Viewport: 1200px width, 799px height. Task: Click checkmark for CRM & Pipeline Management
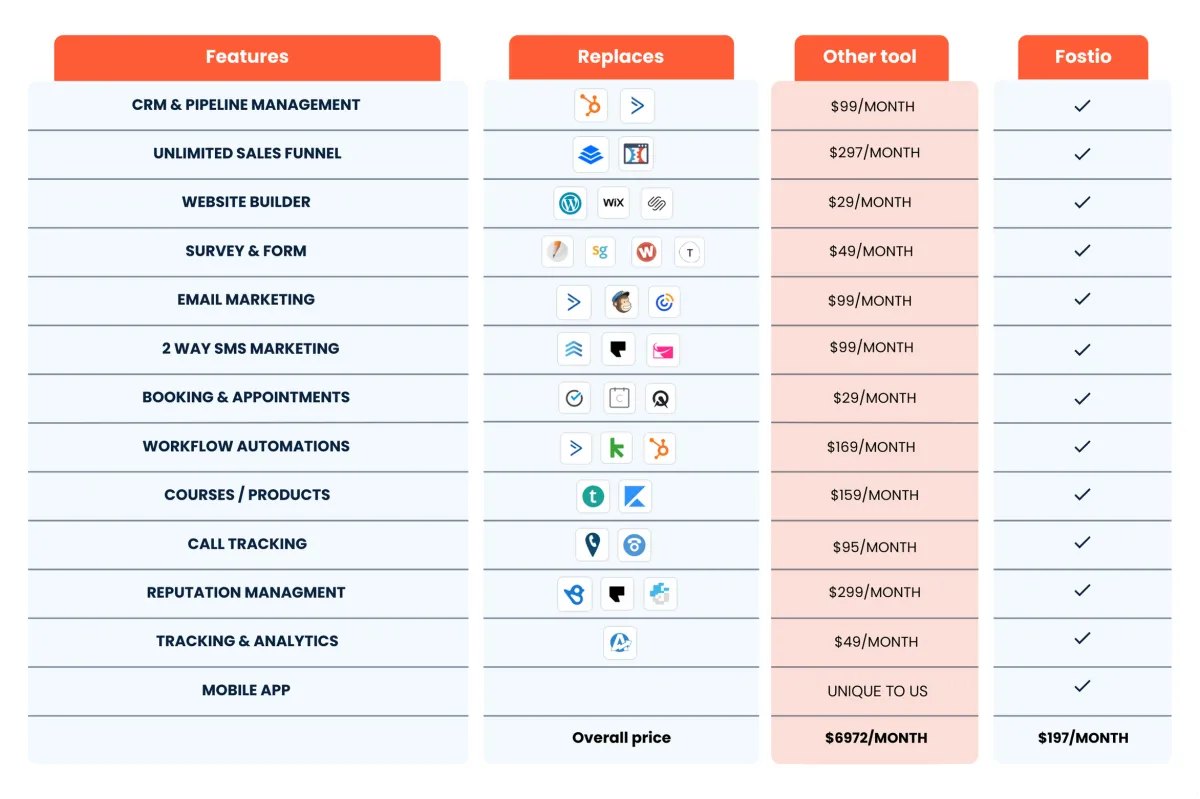pyautogui.click(x=1082, y=106)
